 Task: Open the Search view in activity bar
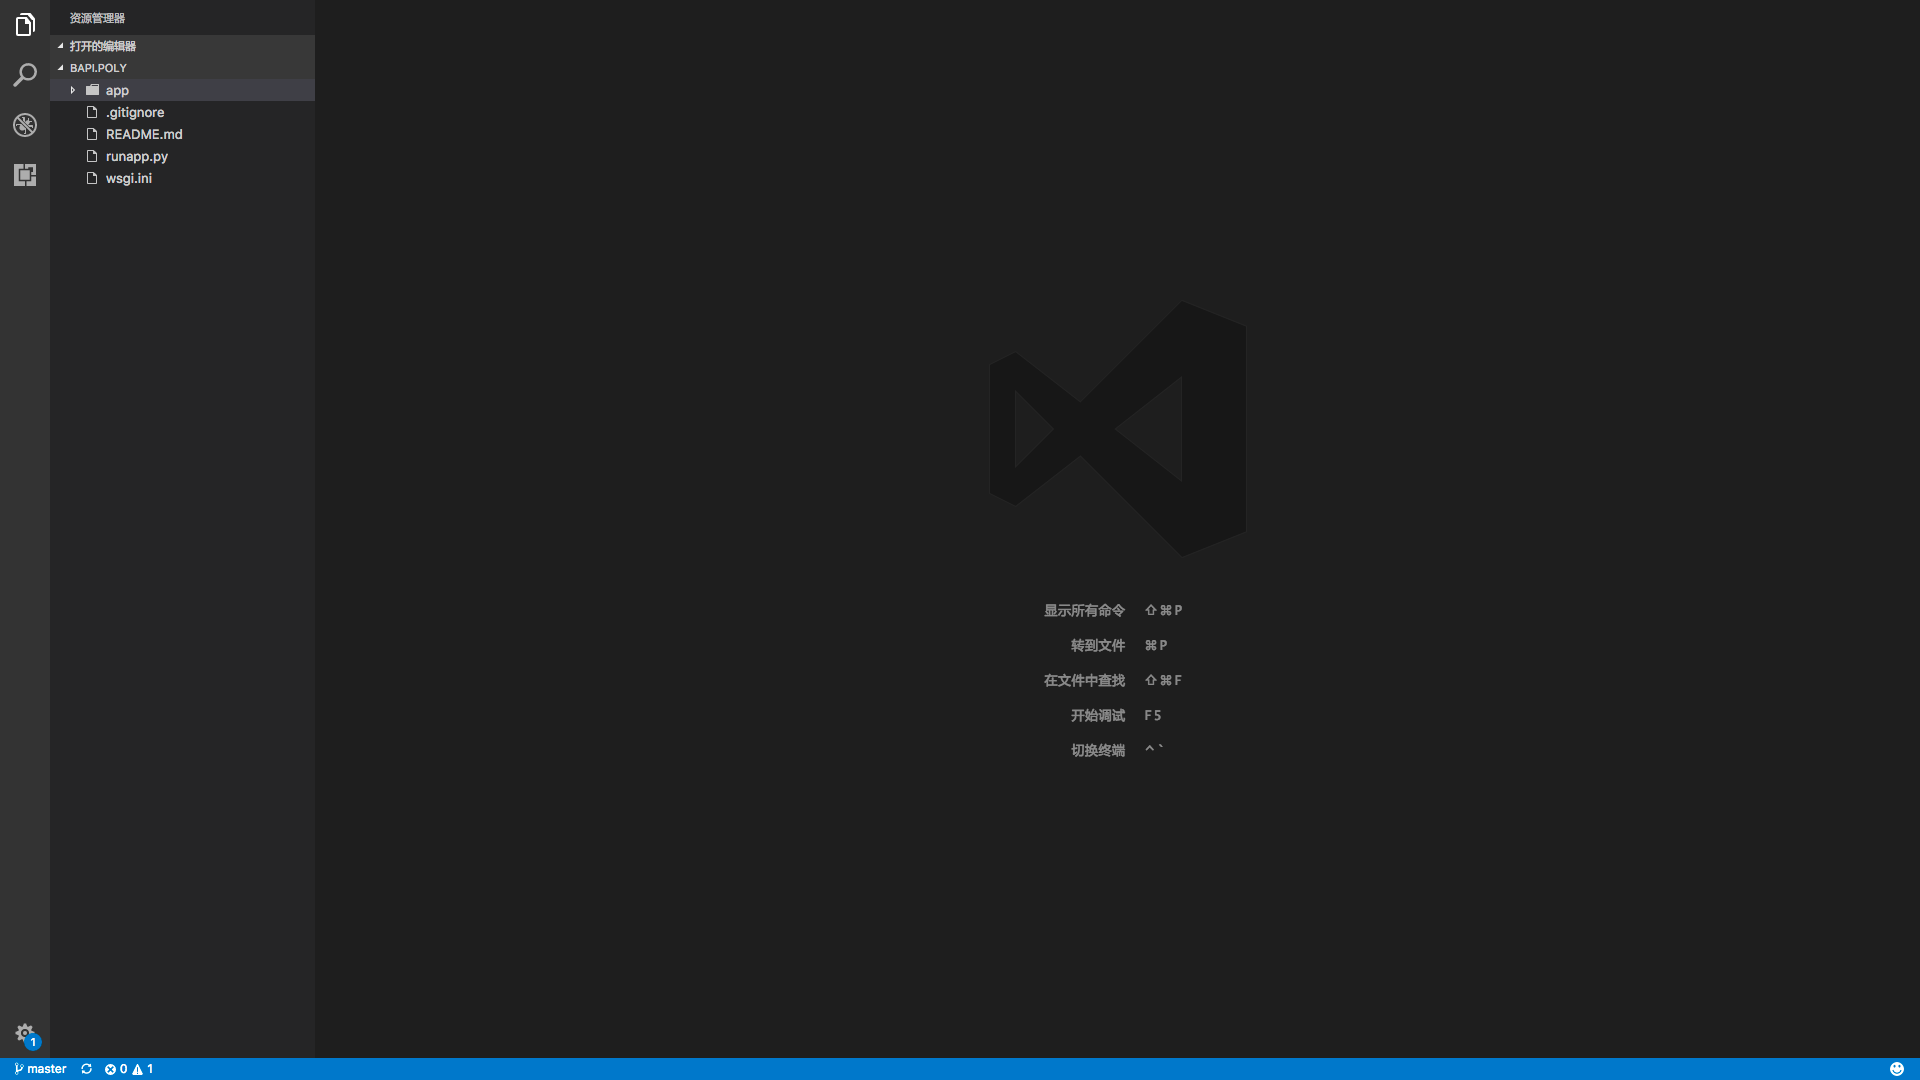pyautogui.click(x=25, y=75)
